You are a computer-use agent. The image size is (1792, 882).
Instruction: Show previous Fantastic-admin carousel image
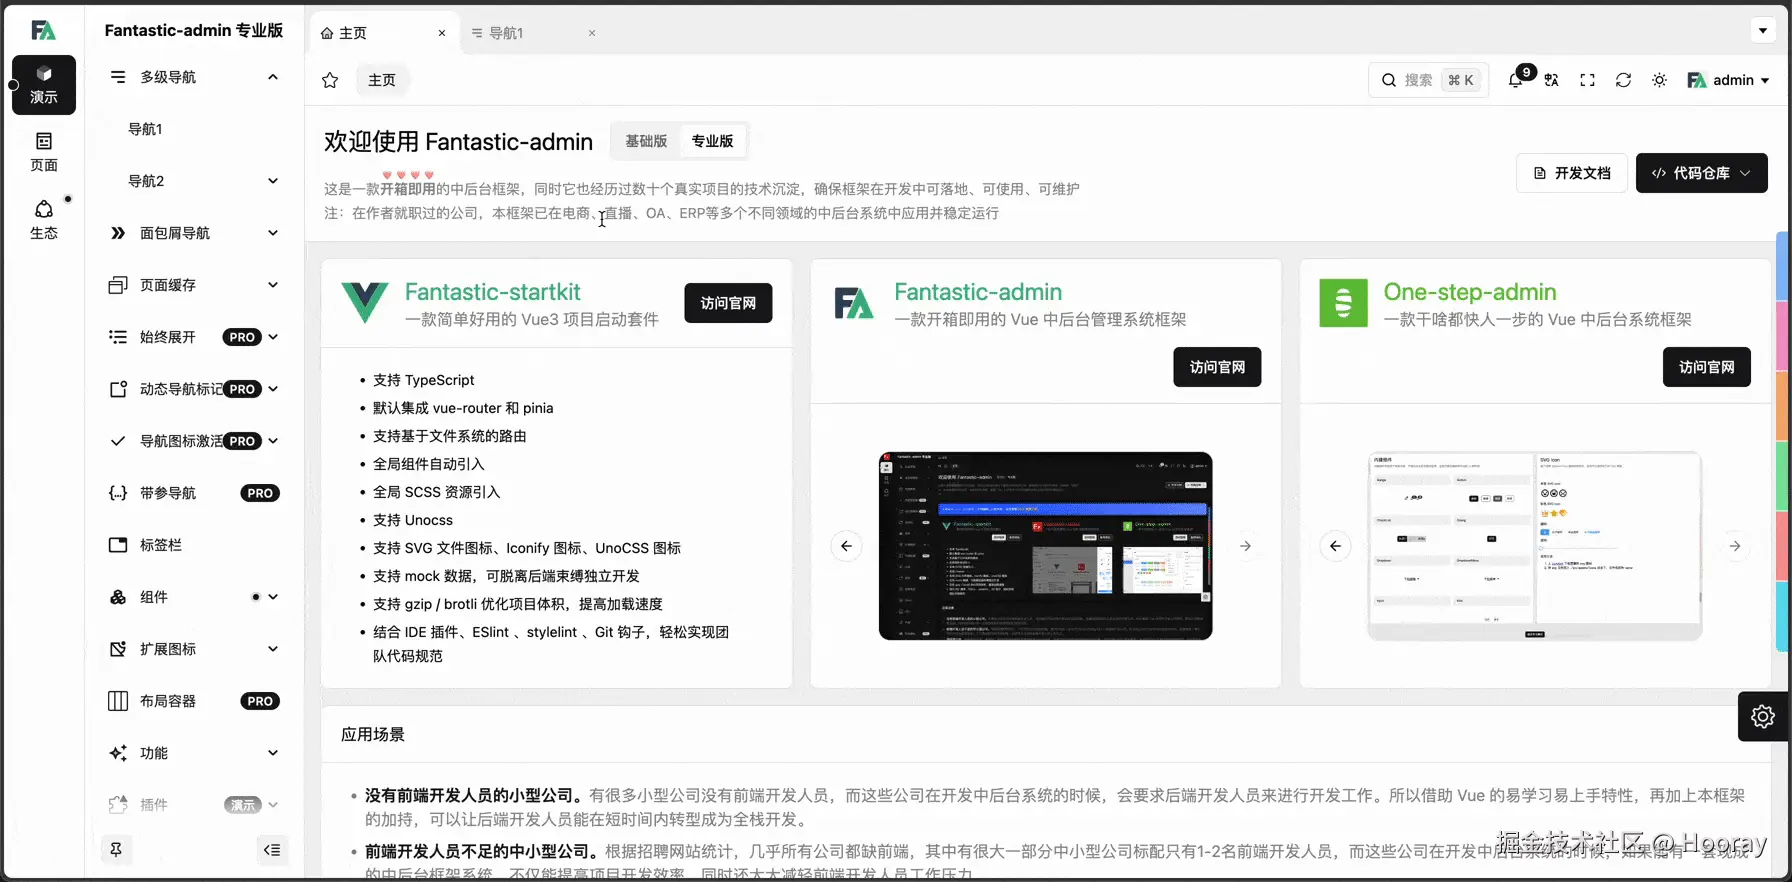coord(846,546)
